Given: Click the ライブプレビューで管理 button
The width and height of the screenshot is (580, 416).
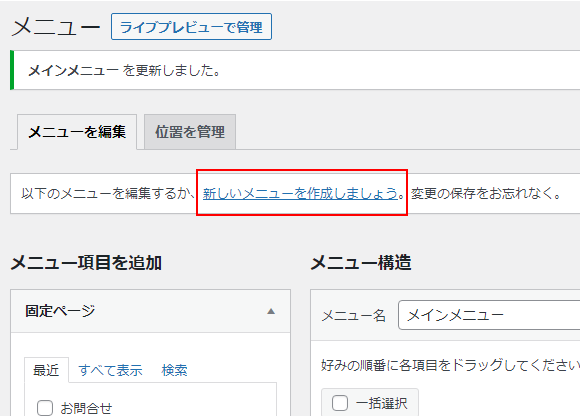Looking at the screenshot, I should pos(191,27).
